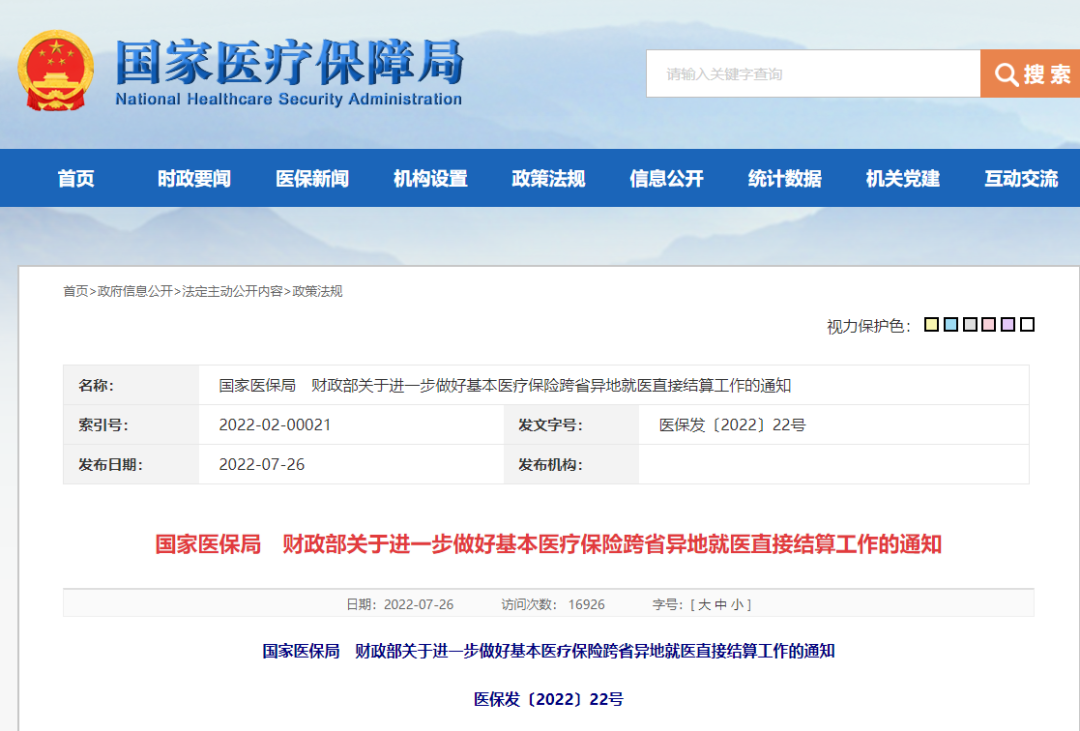The width and height of the screenshot is (1080, 731).
Task: Click the 索引号 table label
Action: coord(103,425)
